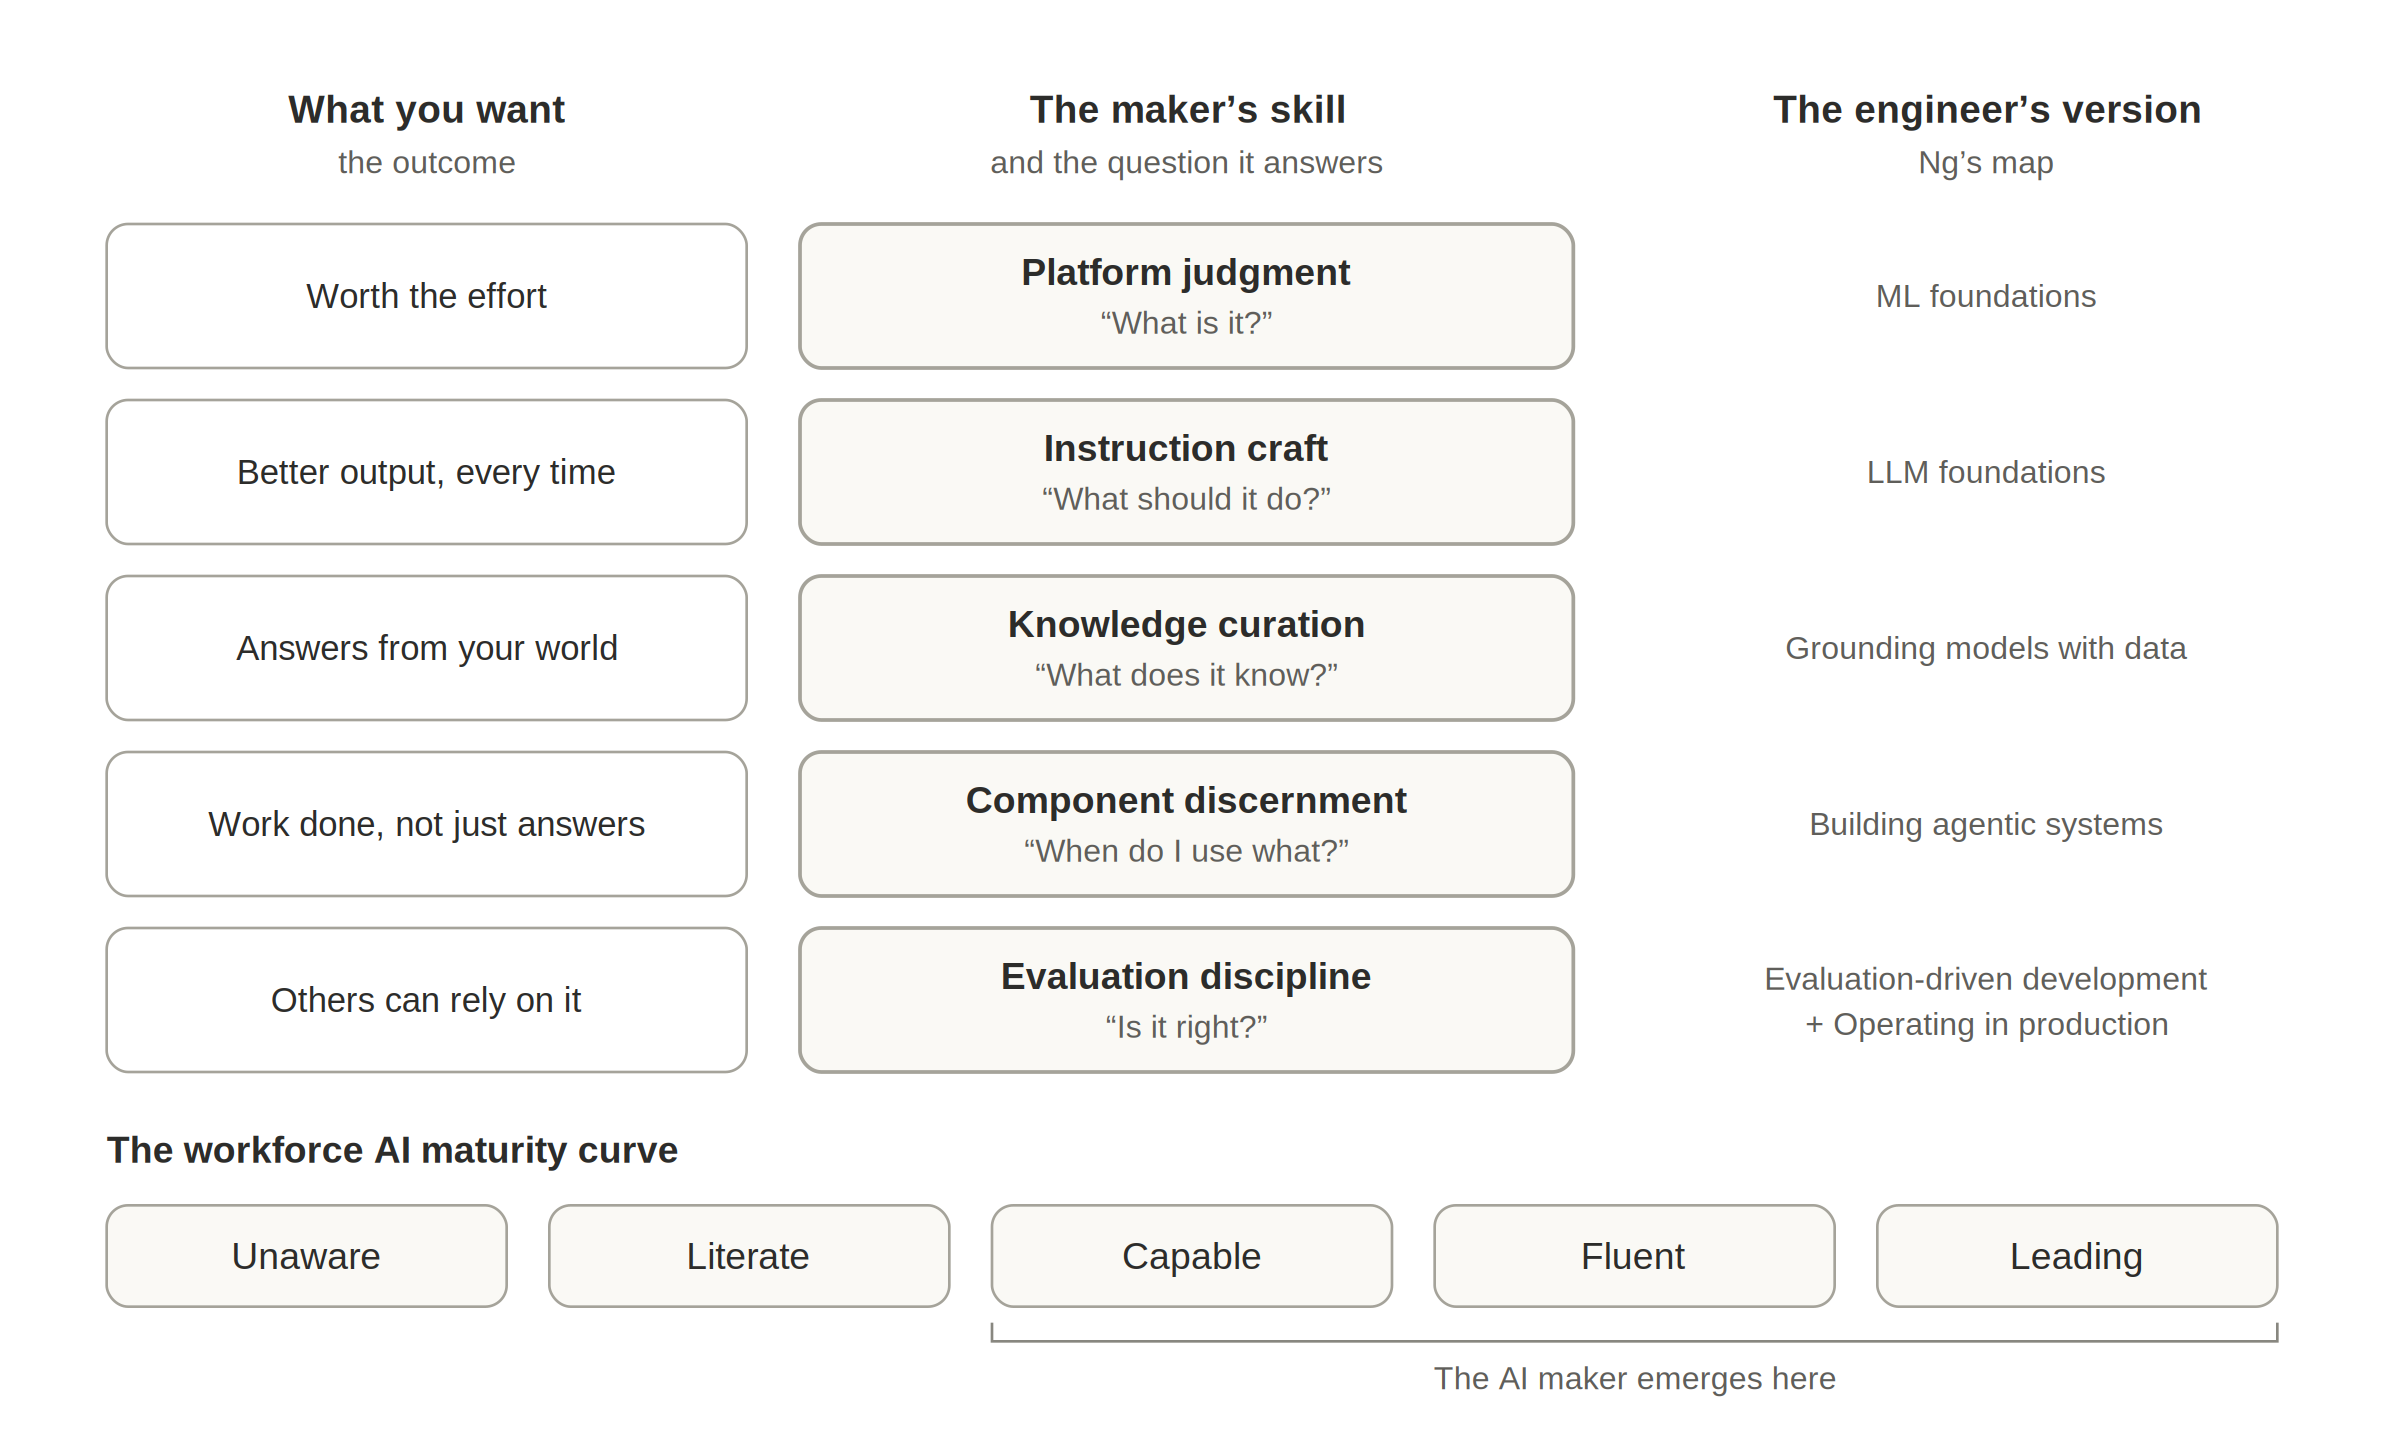Click the LLM foundations label
Screen dimensions: 2400x1453
pos(1986,472)
